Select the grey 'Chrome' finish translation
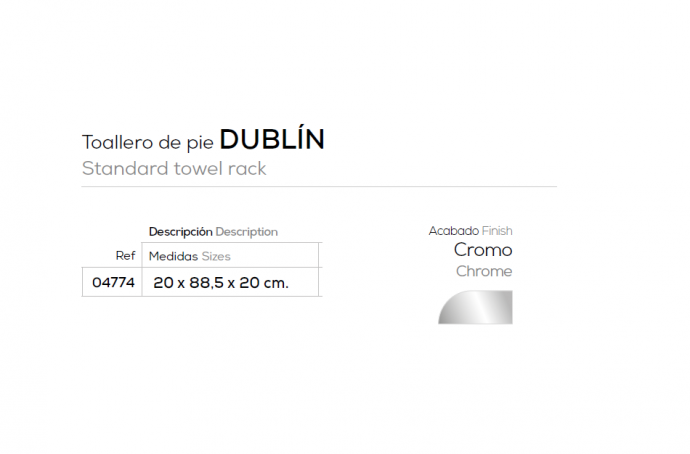690x454 pixels. coord(484,271)
